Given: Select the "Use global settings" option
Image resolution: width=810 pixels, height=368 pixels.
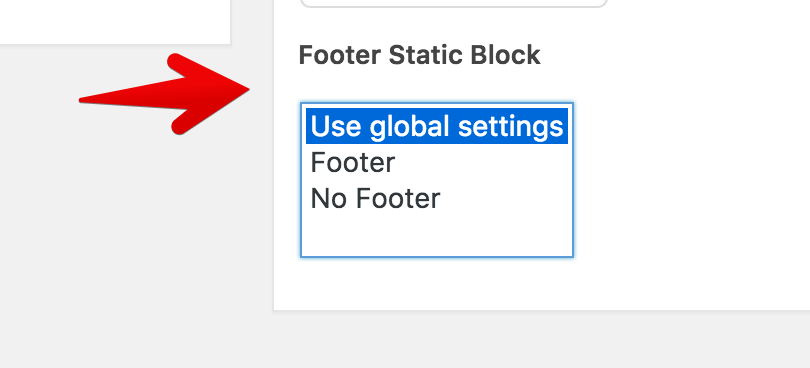Looking at the screenshot, I should (x=437, y=126).
